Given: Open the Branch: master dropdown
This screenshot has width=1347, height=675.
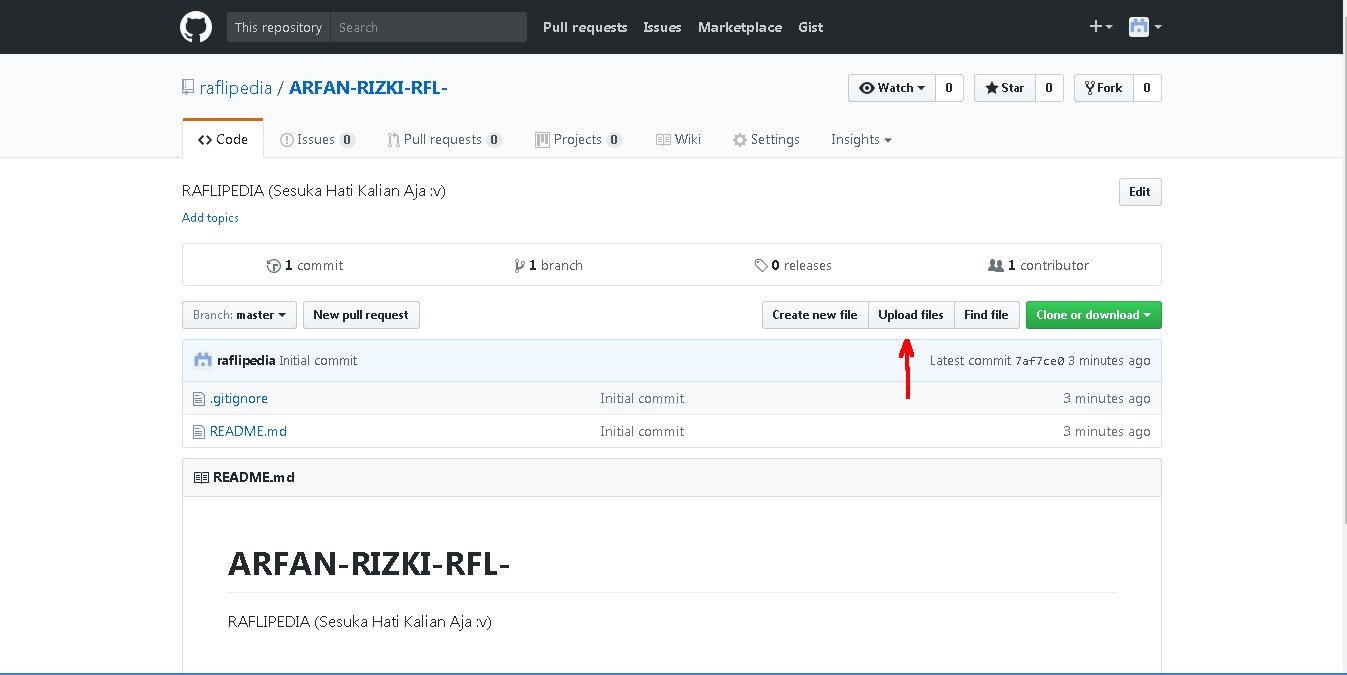Looking at the screenshot, I should pos(238,314).
